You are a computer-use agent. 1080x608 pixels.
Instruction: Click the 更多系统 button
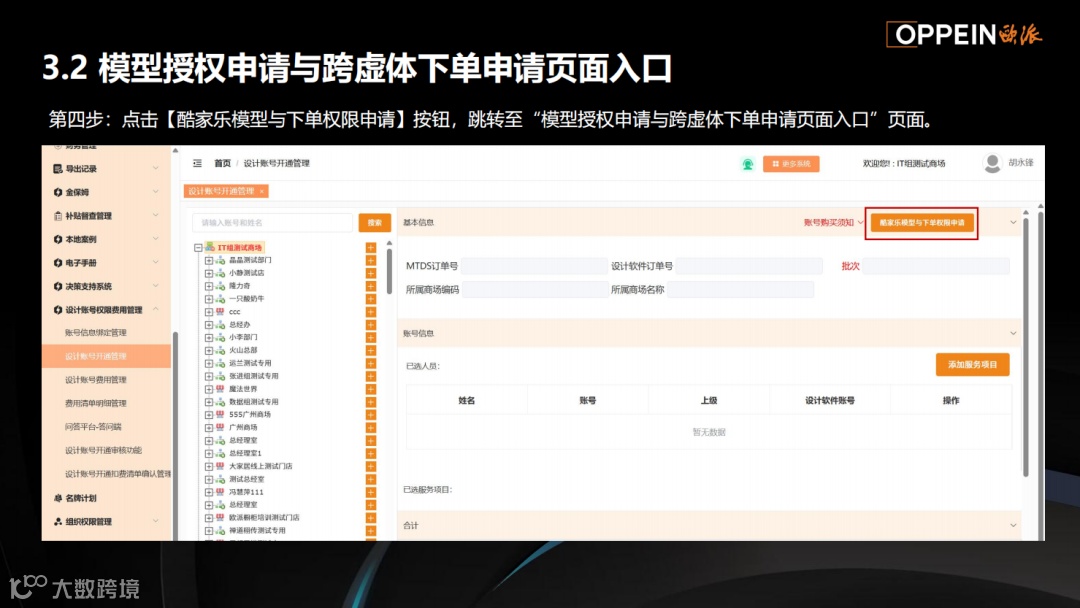click(x=791, y=164)
